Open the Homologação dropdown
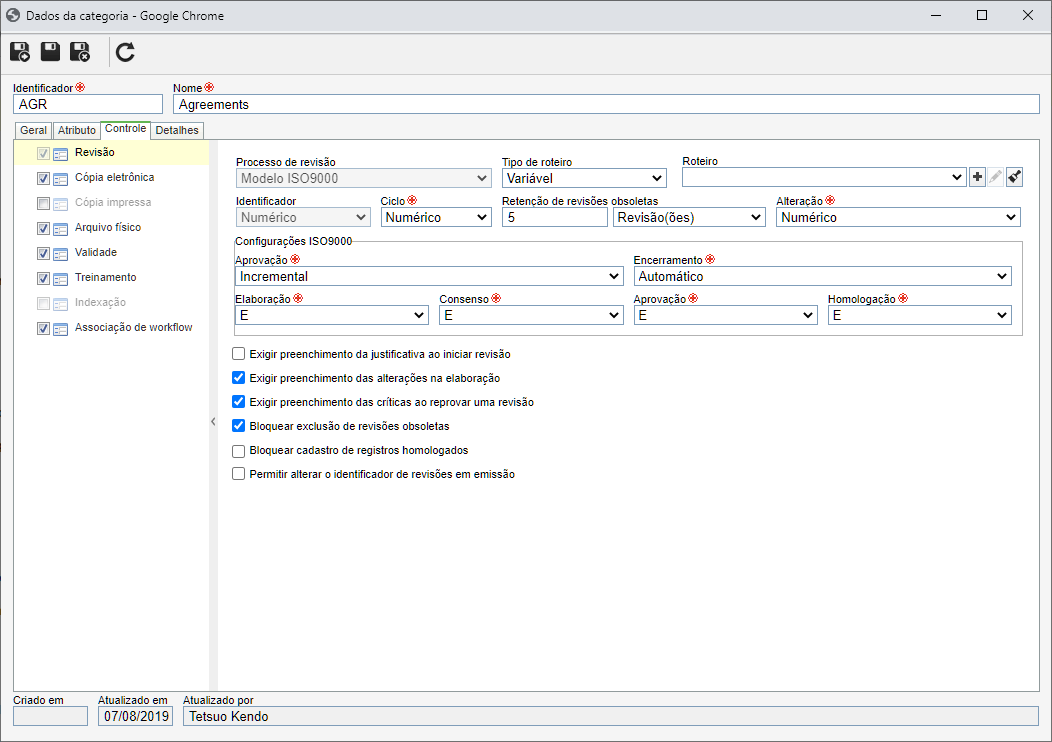The image size is (1052, 742). coord(920,315)
